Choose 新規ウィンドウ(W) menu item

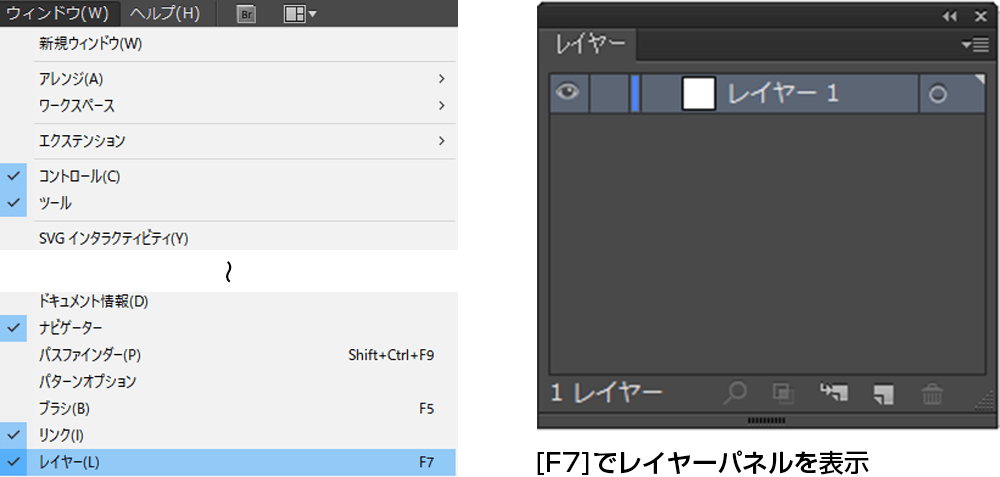(228, 44)
